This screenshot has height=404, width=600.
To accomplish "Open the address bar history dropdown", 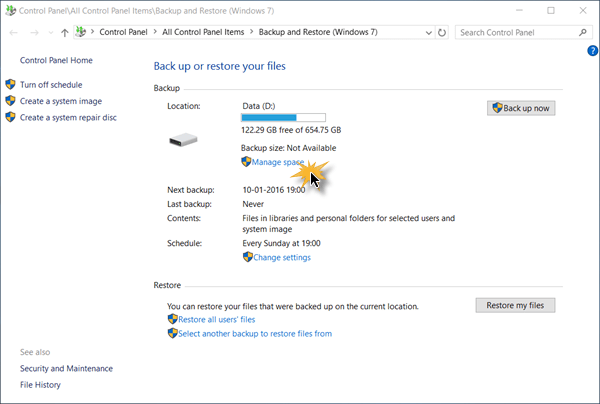I will [x=426, y=33].
